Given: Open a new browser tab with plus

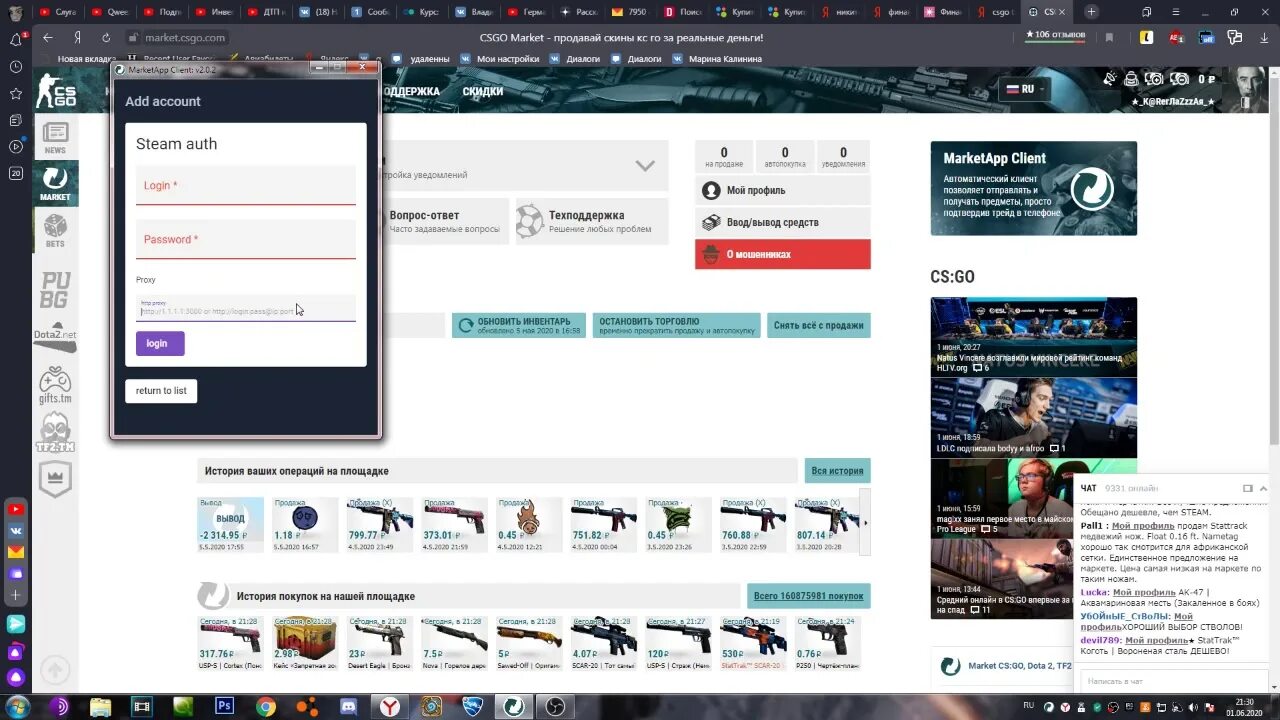Looking at the screenshot, I should click(1091, 12).
